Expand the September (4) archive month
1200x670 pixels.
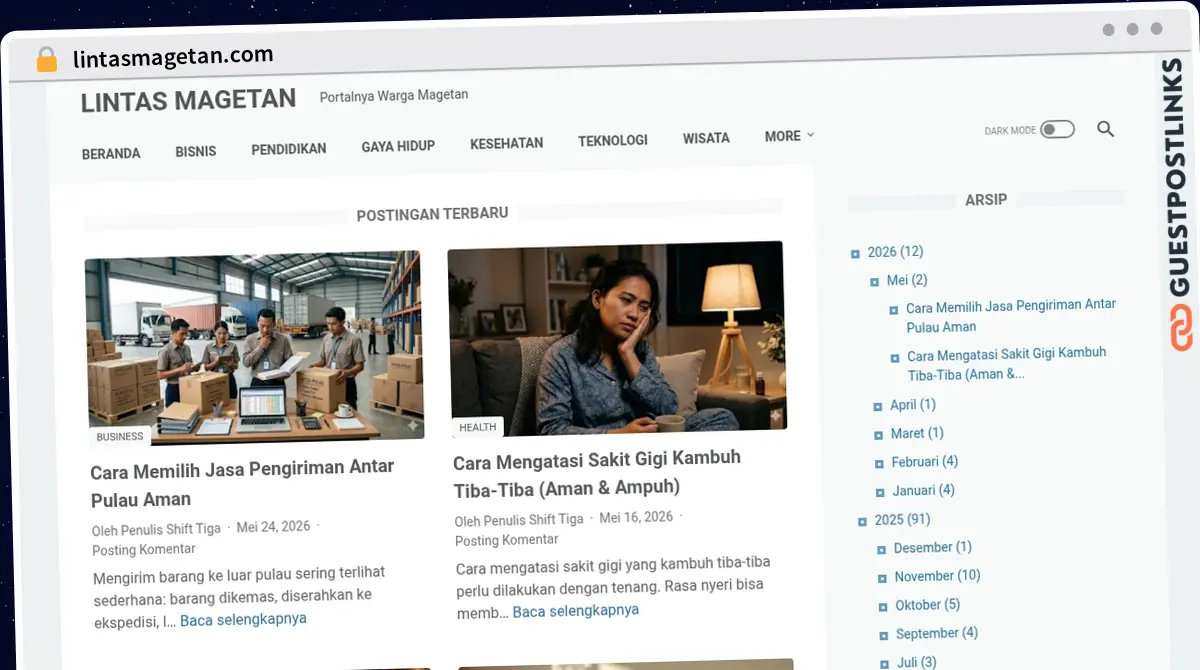point(884,635)
